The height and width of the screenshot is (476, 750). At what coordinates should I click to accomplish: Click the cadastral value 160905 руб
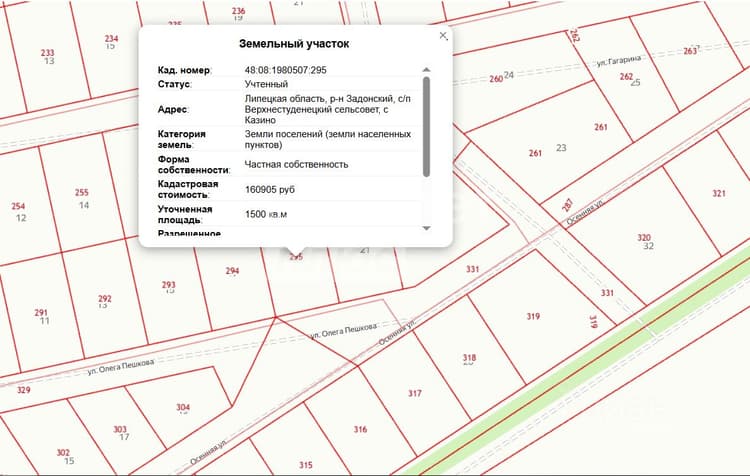tap(270, 189)
